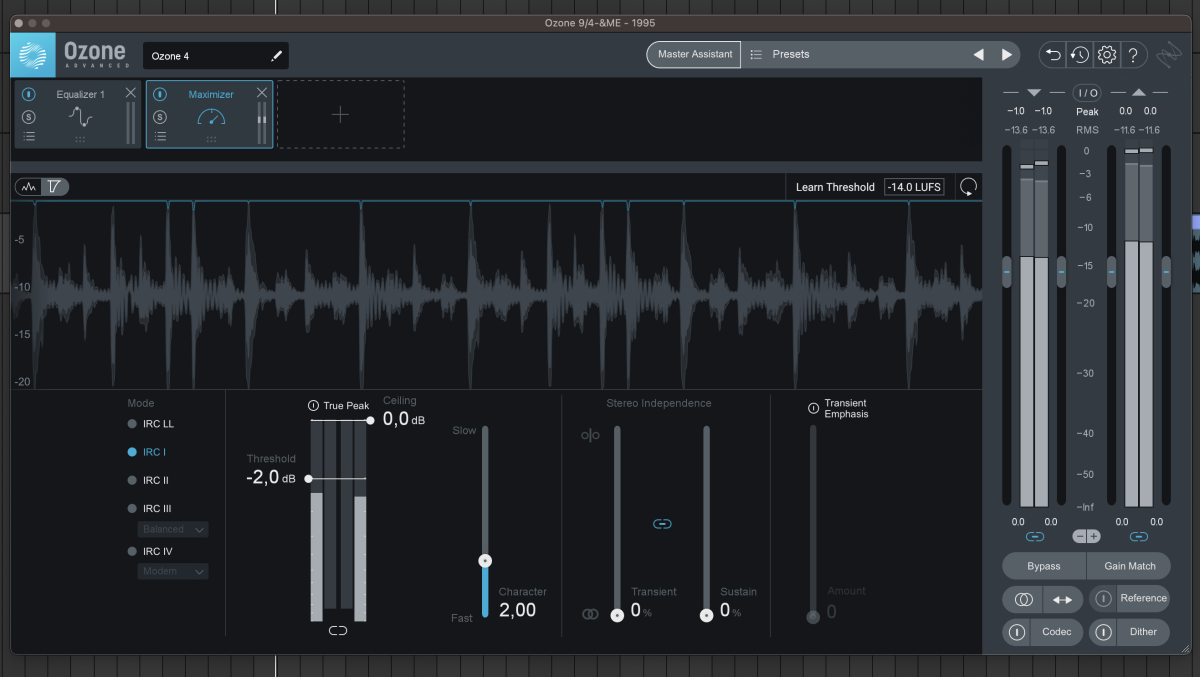Solo the Equalizer 1 module

[x=29, y=117]
